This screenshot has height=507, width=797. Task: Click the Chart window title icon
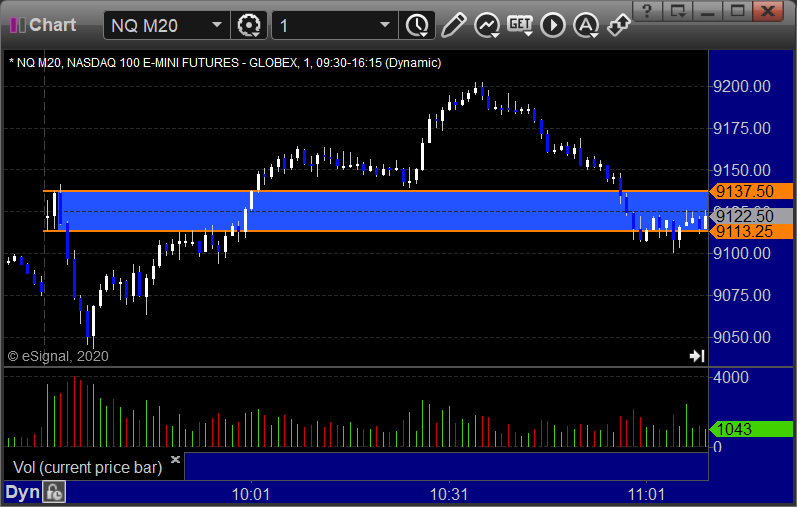pyautogui.click(x=18, y=25)
